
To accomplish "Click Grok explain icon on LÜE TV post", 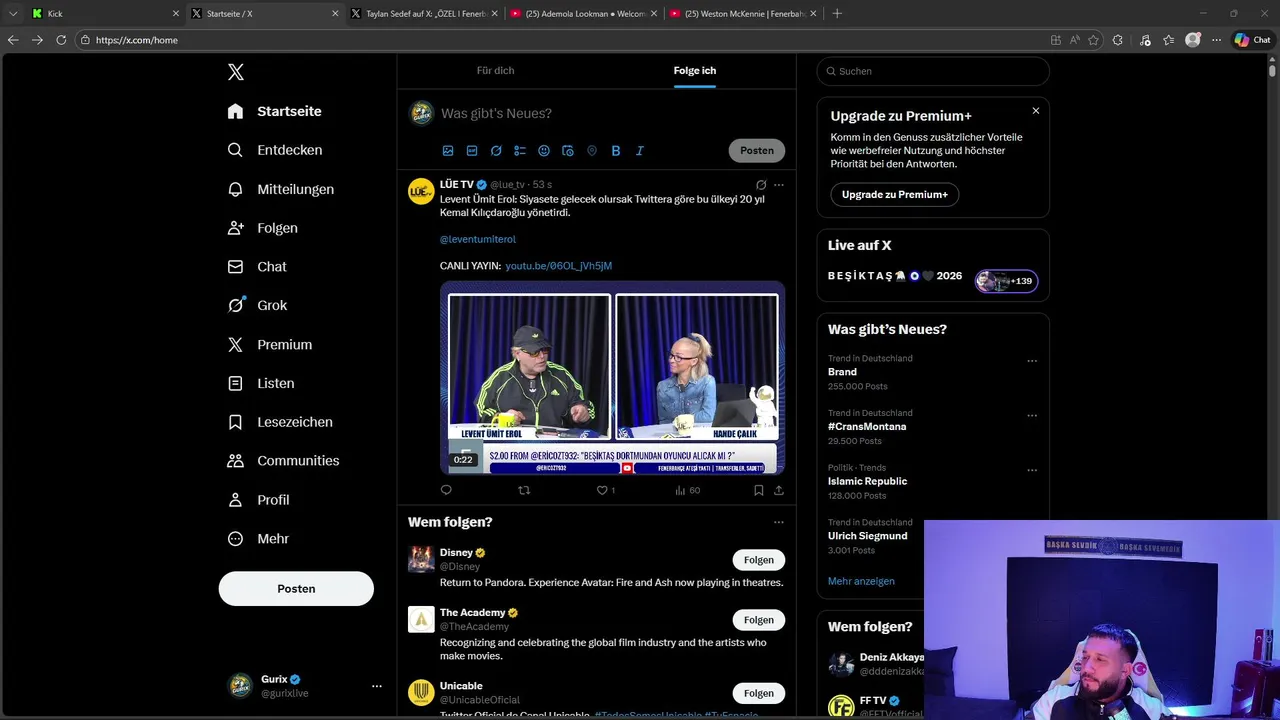I will point(761,185).
